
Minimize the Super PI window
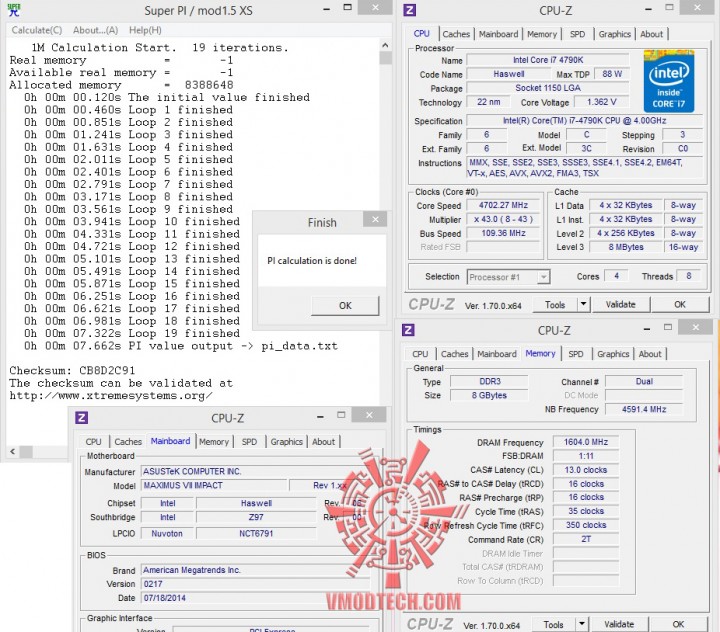tap(326, 9)
